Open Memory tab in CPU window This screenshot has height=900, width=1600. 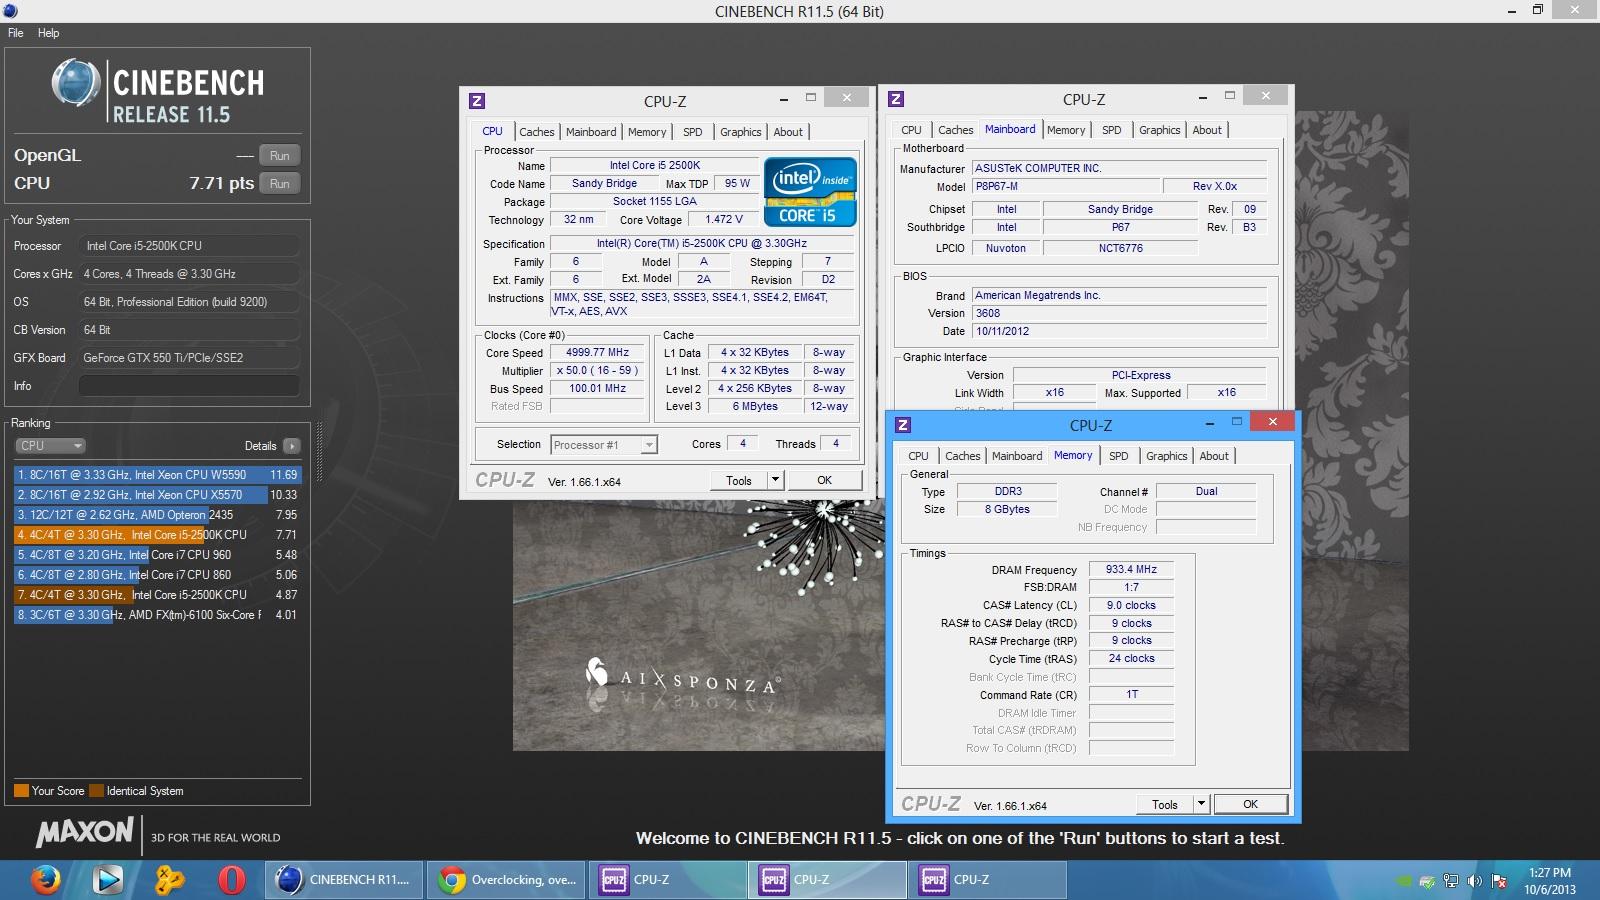tap(647, 132)
